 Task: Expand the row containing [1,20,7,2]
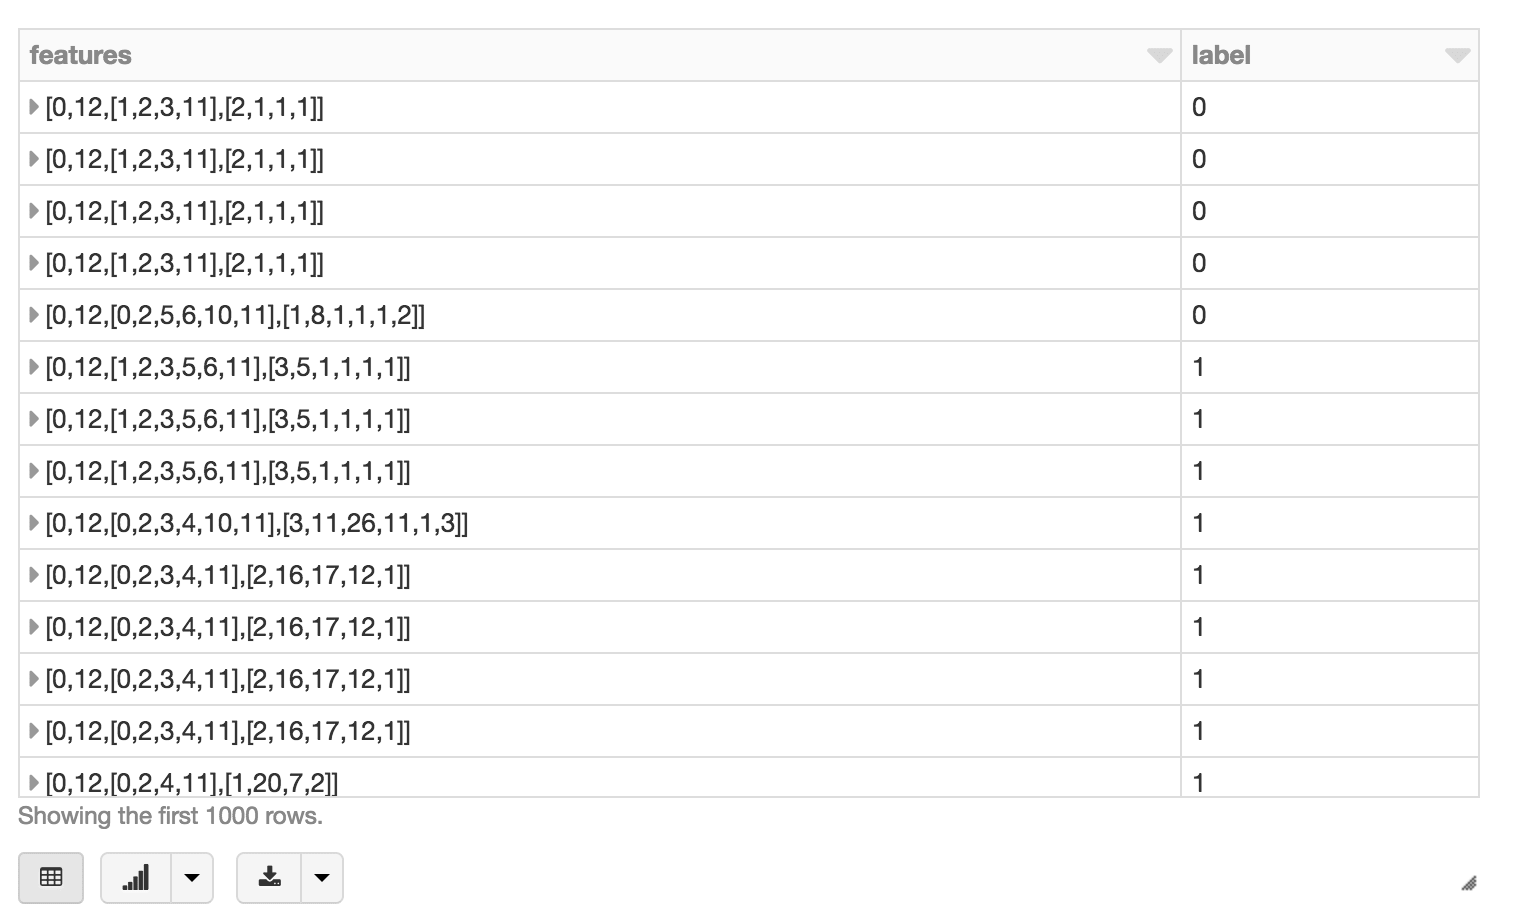34,782
